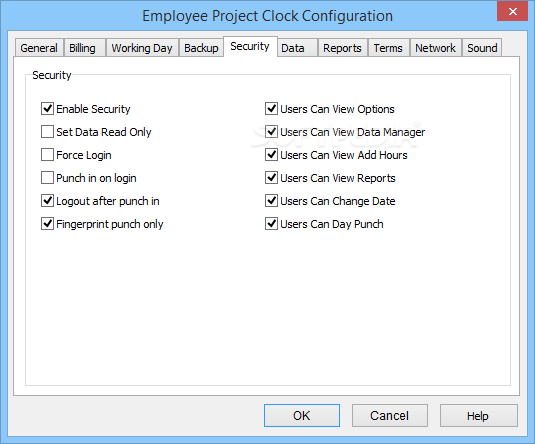
Task: Open the Network tab
Action: (x=435, y=48)
